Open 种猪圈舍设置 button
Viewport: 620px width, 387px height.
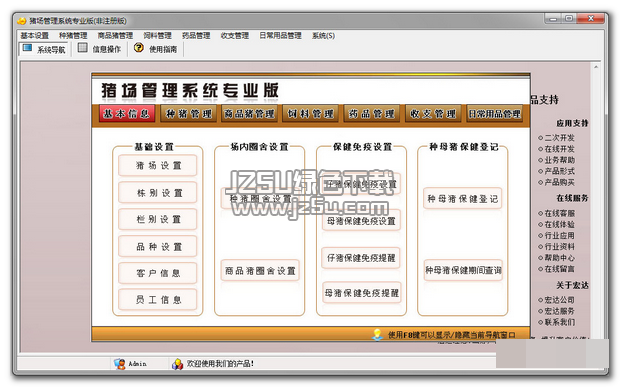[x=260, y=198]
